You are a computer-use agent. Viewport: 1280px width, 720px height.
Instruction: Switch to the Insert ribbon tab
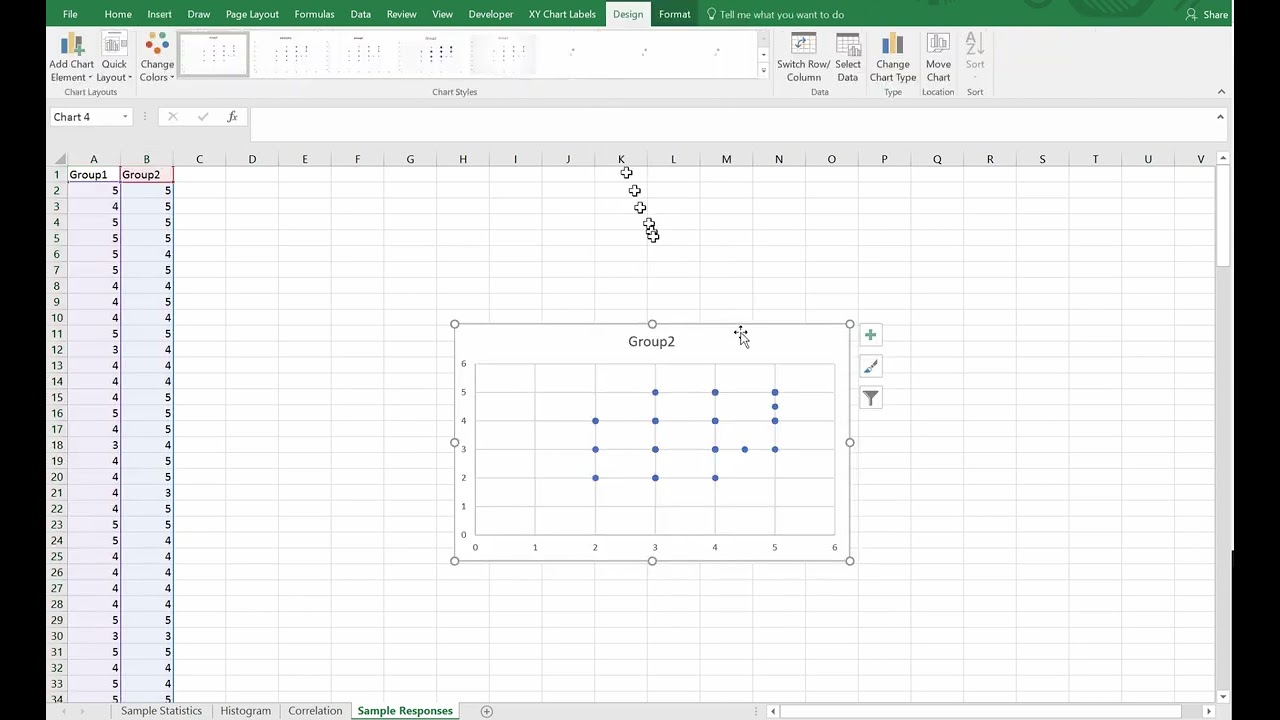click(x=159, y=14)
